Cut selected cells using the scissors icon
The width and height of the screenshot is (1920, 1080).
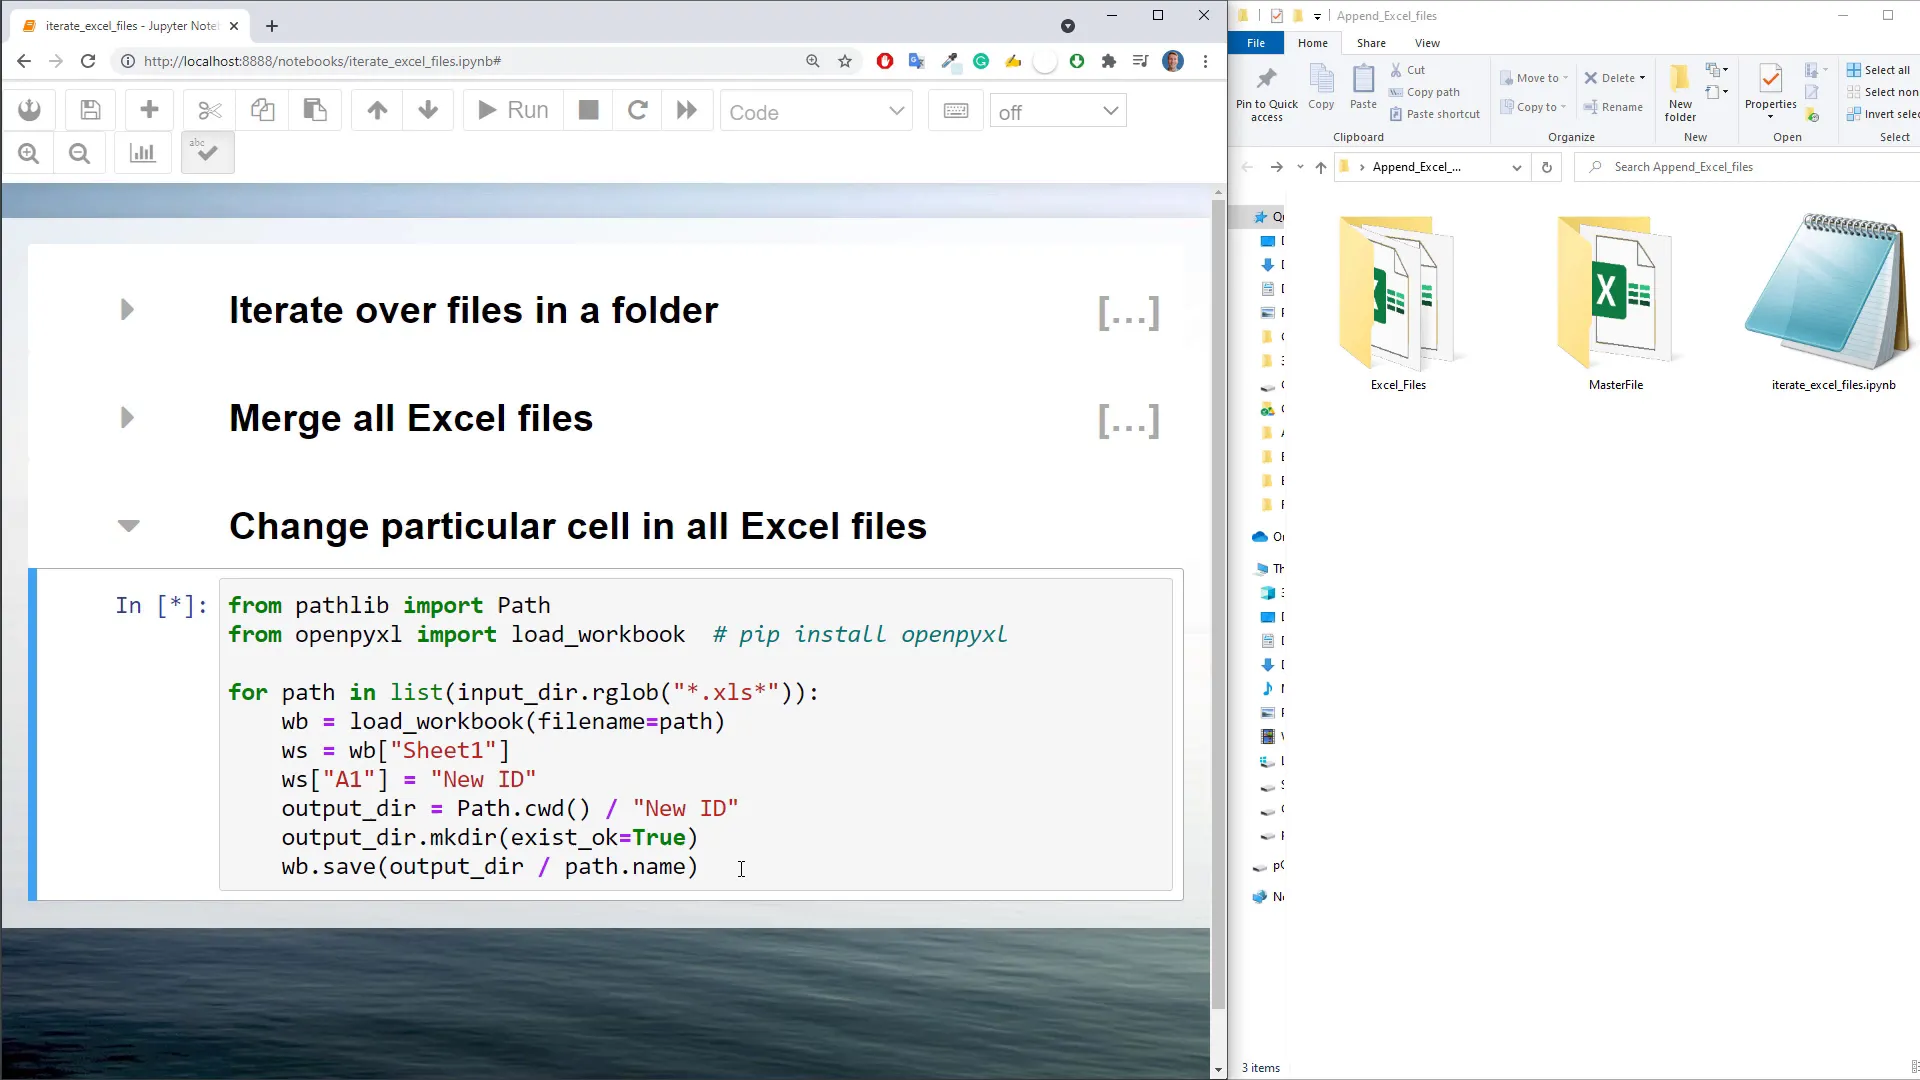click(x=209, y=110)
